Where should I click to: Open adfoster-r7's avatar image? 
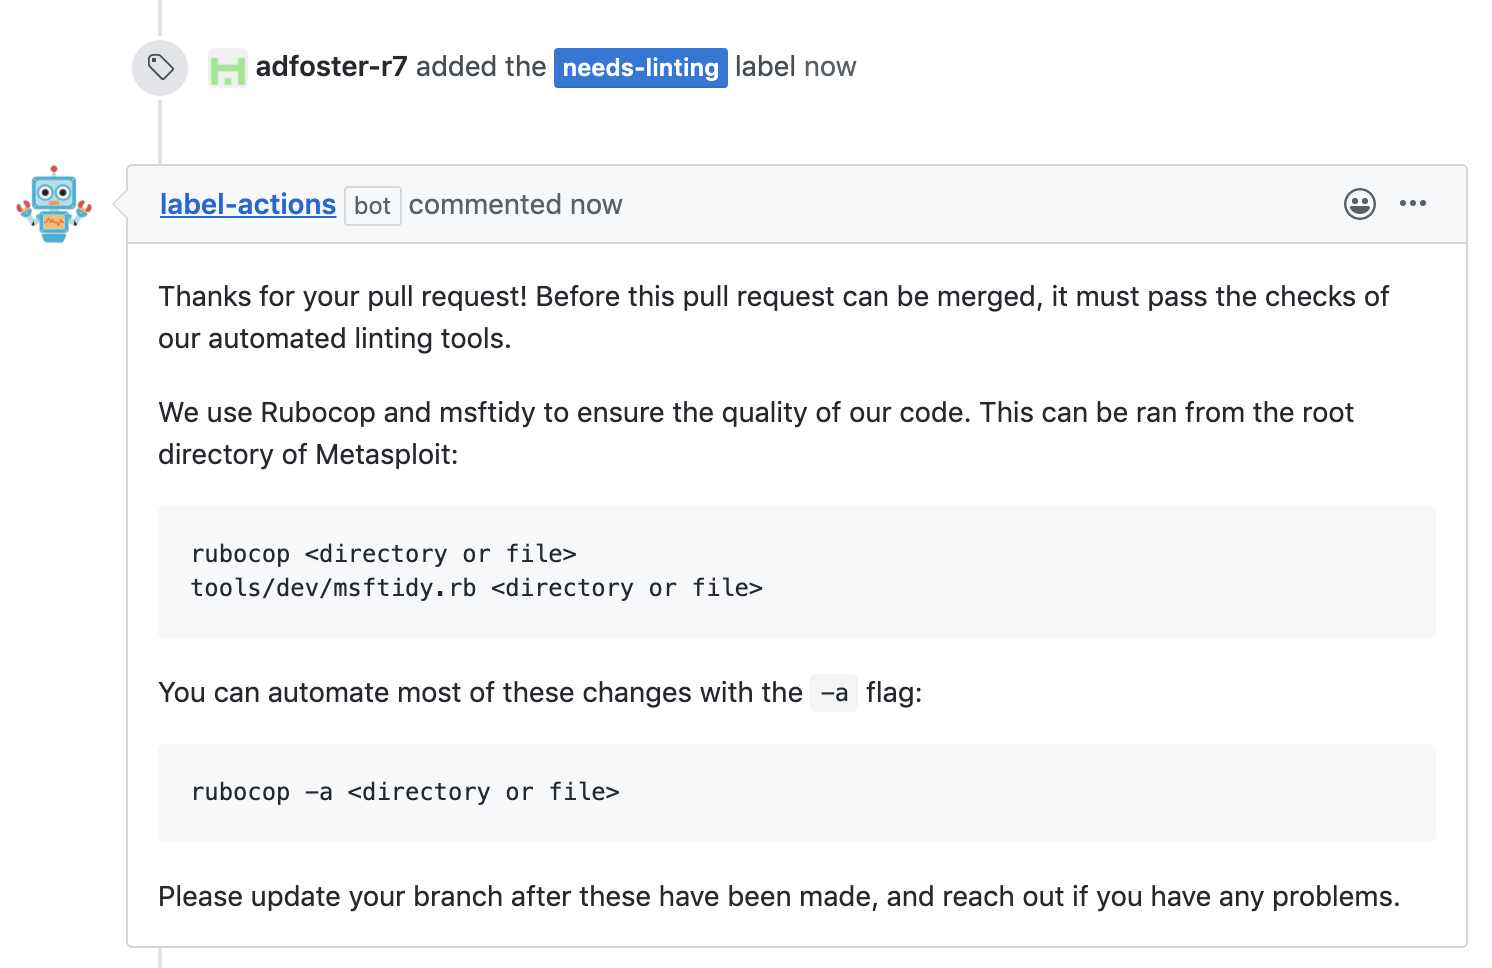click(227, 68)
